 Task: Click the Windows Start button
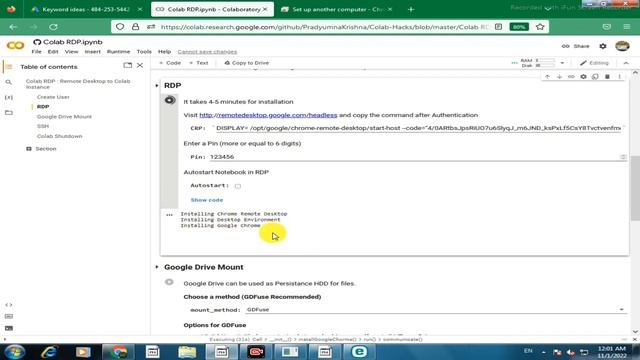[15, 352]
